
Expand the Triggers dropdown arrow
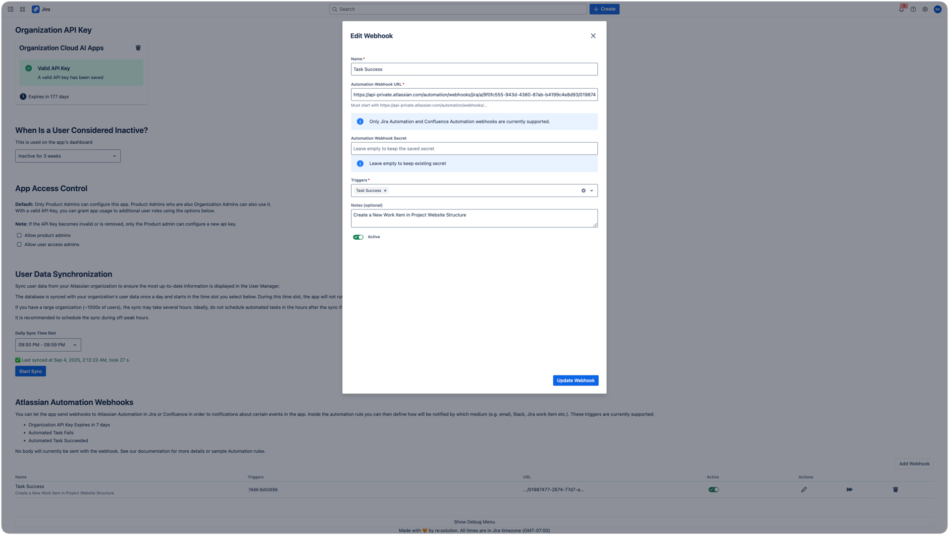(592, 191)
